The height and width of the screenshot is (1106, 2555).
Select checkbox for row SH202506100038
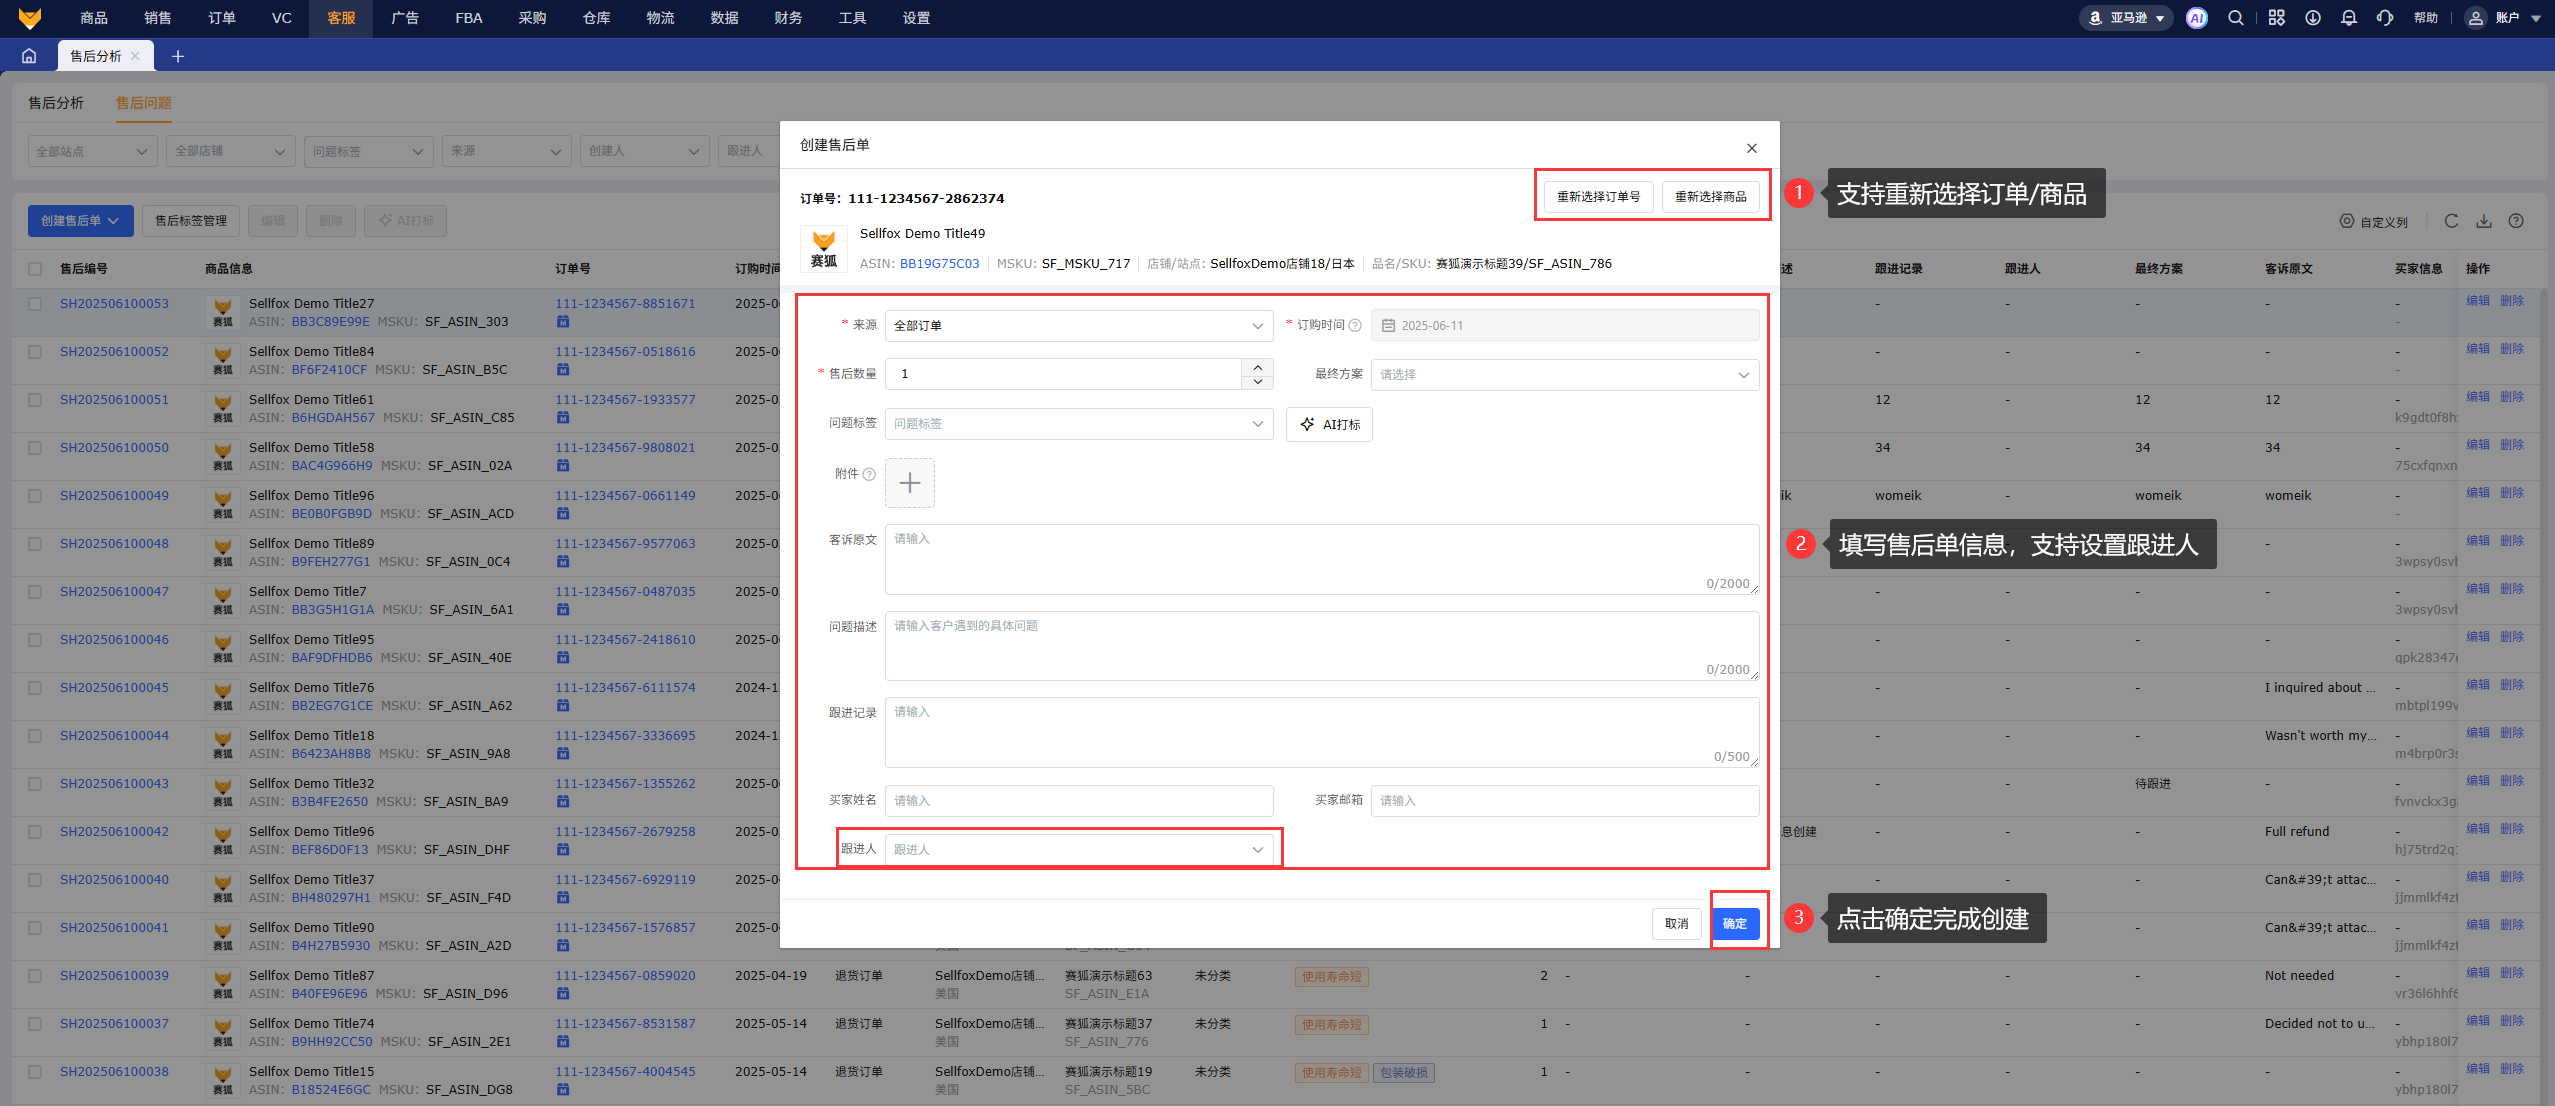[35, 1072]
